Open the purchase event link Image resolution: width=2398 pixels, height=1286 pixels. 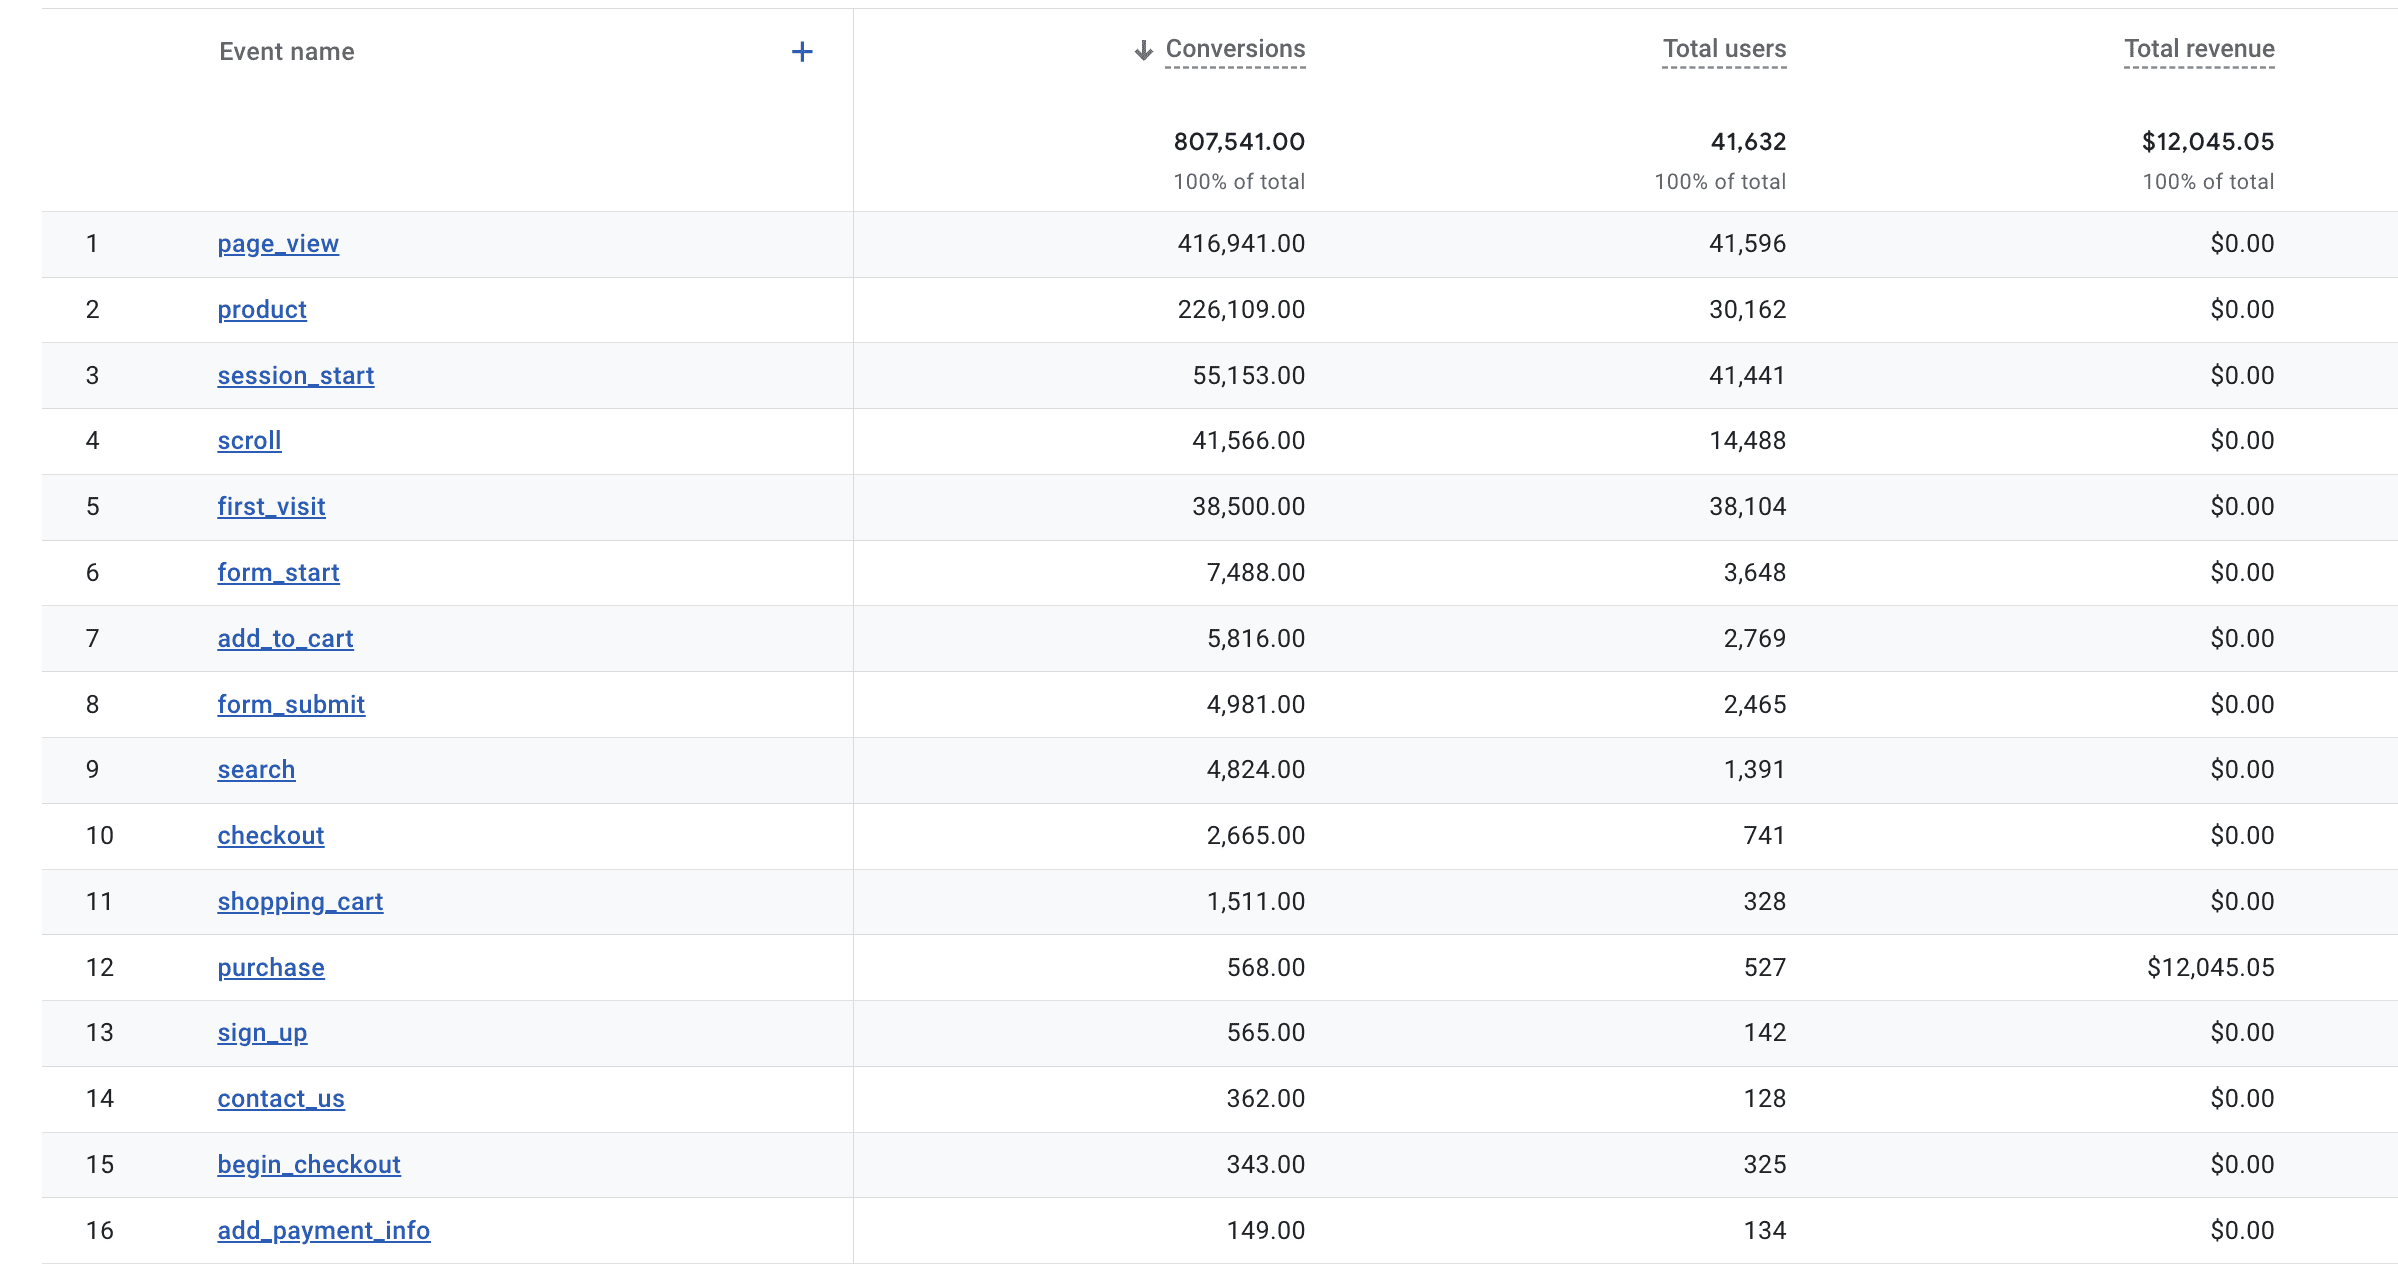[270, 968]
